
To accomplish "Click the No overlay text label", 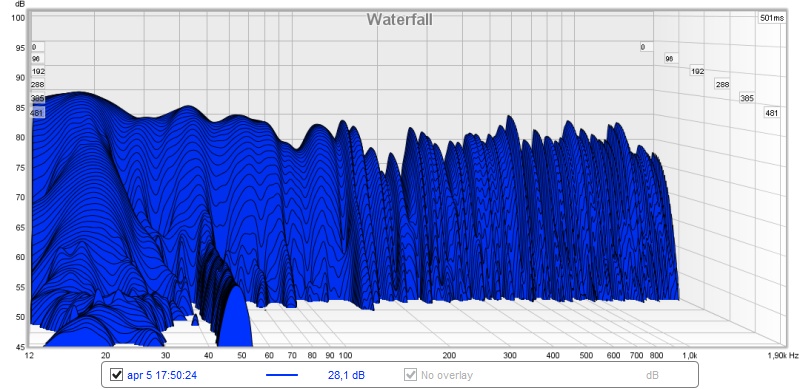I will (447, 376).
